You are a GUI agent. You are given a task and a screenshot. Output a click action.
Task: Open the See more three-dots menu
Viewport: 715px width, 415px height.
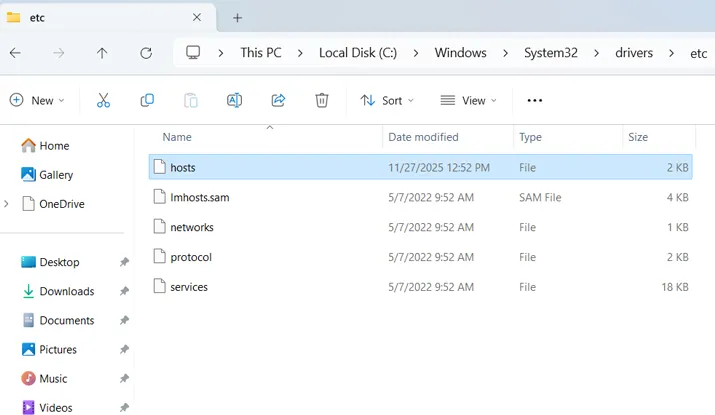point(534,100)
